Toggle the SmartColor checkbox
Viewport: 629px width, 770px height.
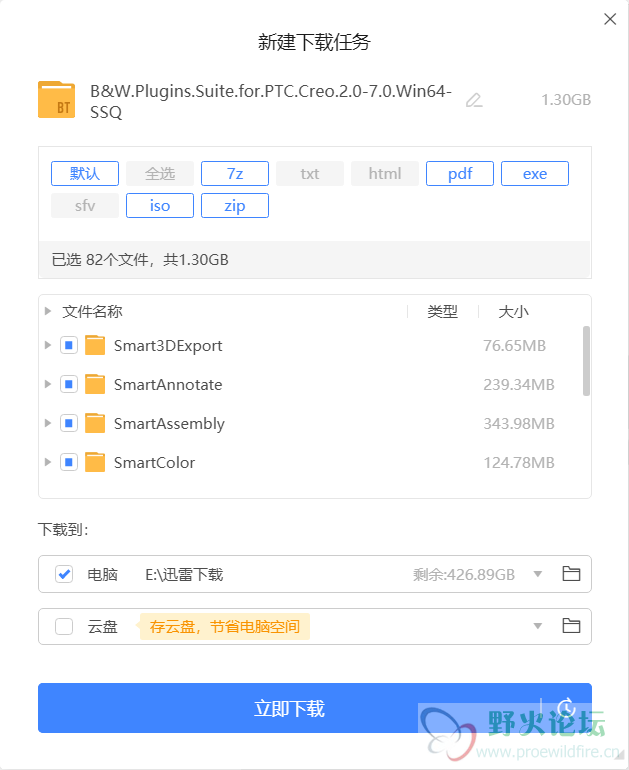click(69, 462)
